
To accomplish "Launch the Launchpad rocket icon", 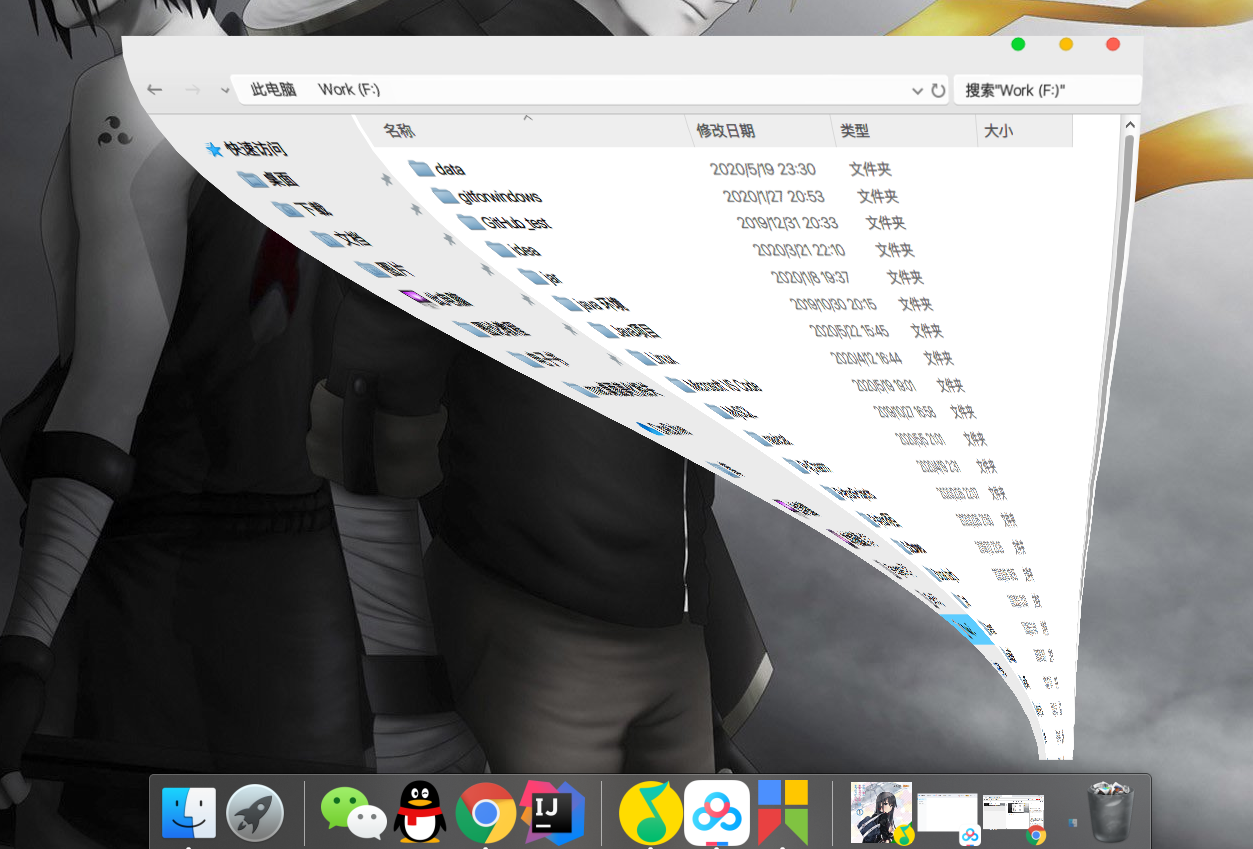I will [256, 812].
